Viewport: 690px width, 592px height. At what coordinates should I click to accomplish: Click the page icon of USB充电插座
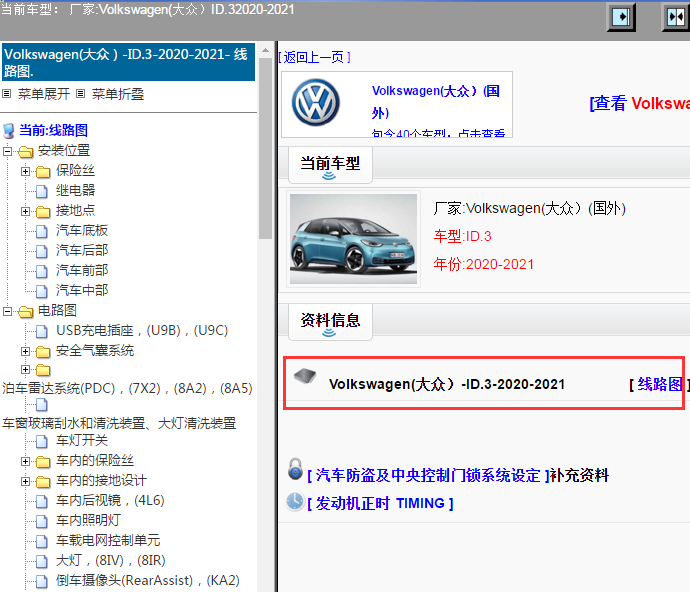pyautogui.click(x=42, y=331)
